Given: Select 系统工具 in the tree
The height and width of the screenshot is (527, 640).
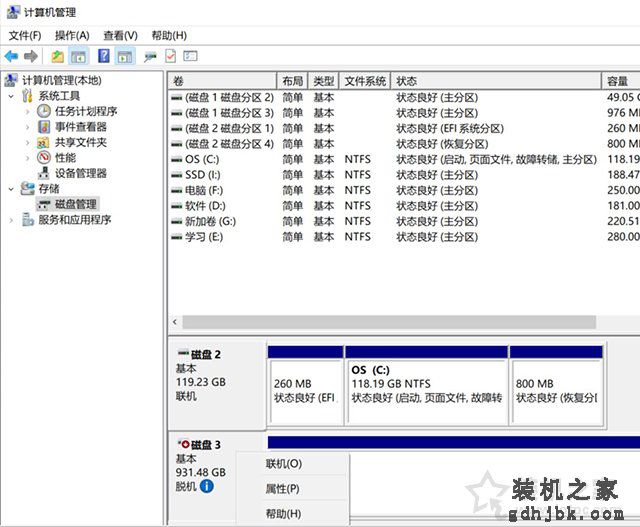Looking at the screenshot, I should [x=59, y=96].
